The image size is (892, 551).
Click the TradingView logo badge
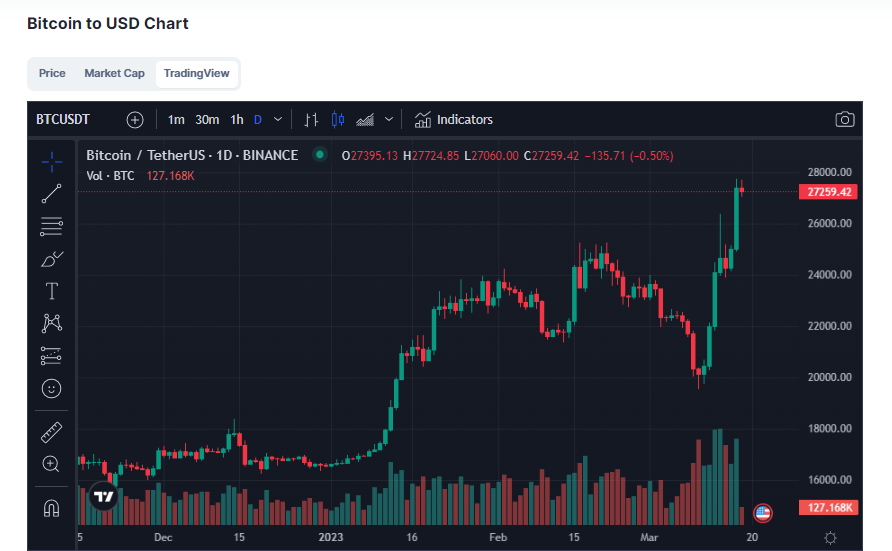[104, 496]
